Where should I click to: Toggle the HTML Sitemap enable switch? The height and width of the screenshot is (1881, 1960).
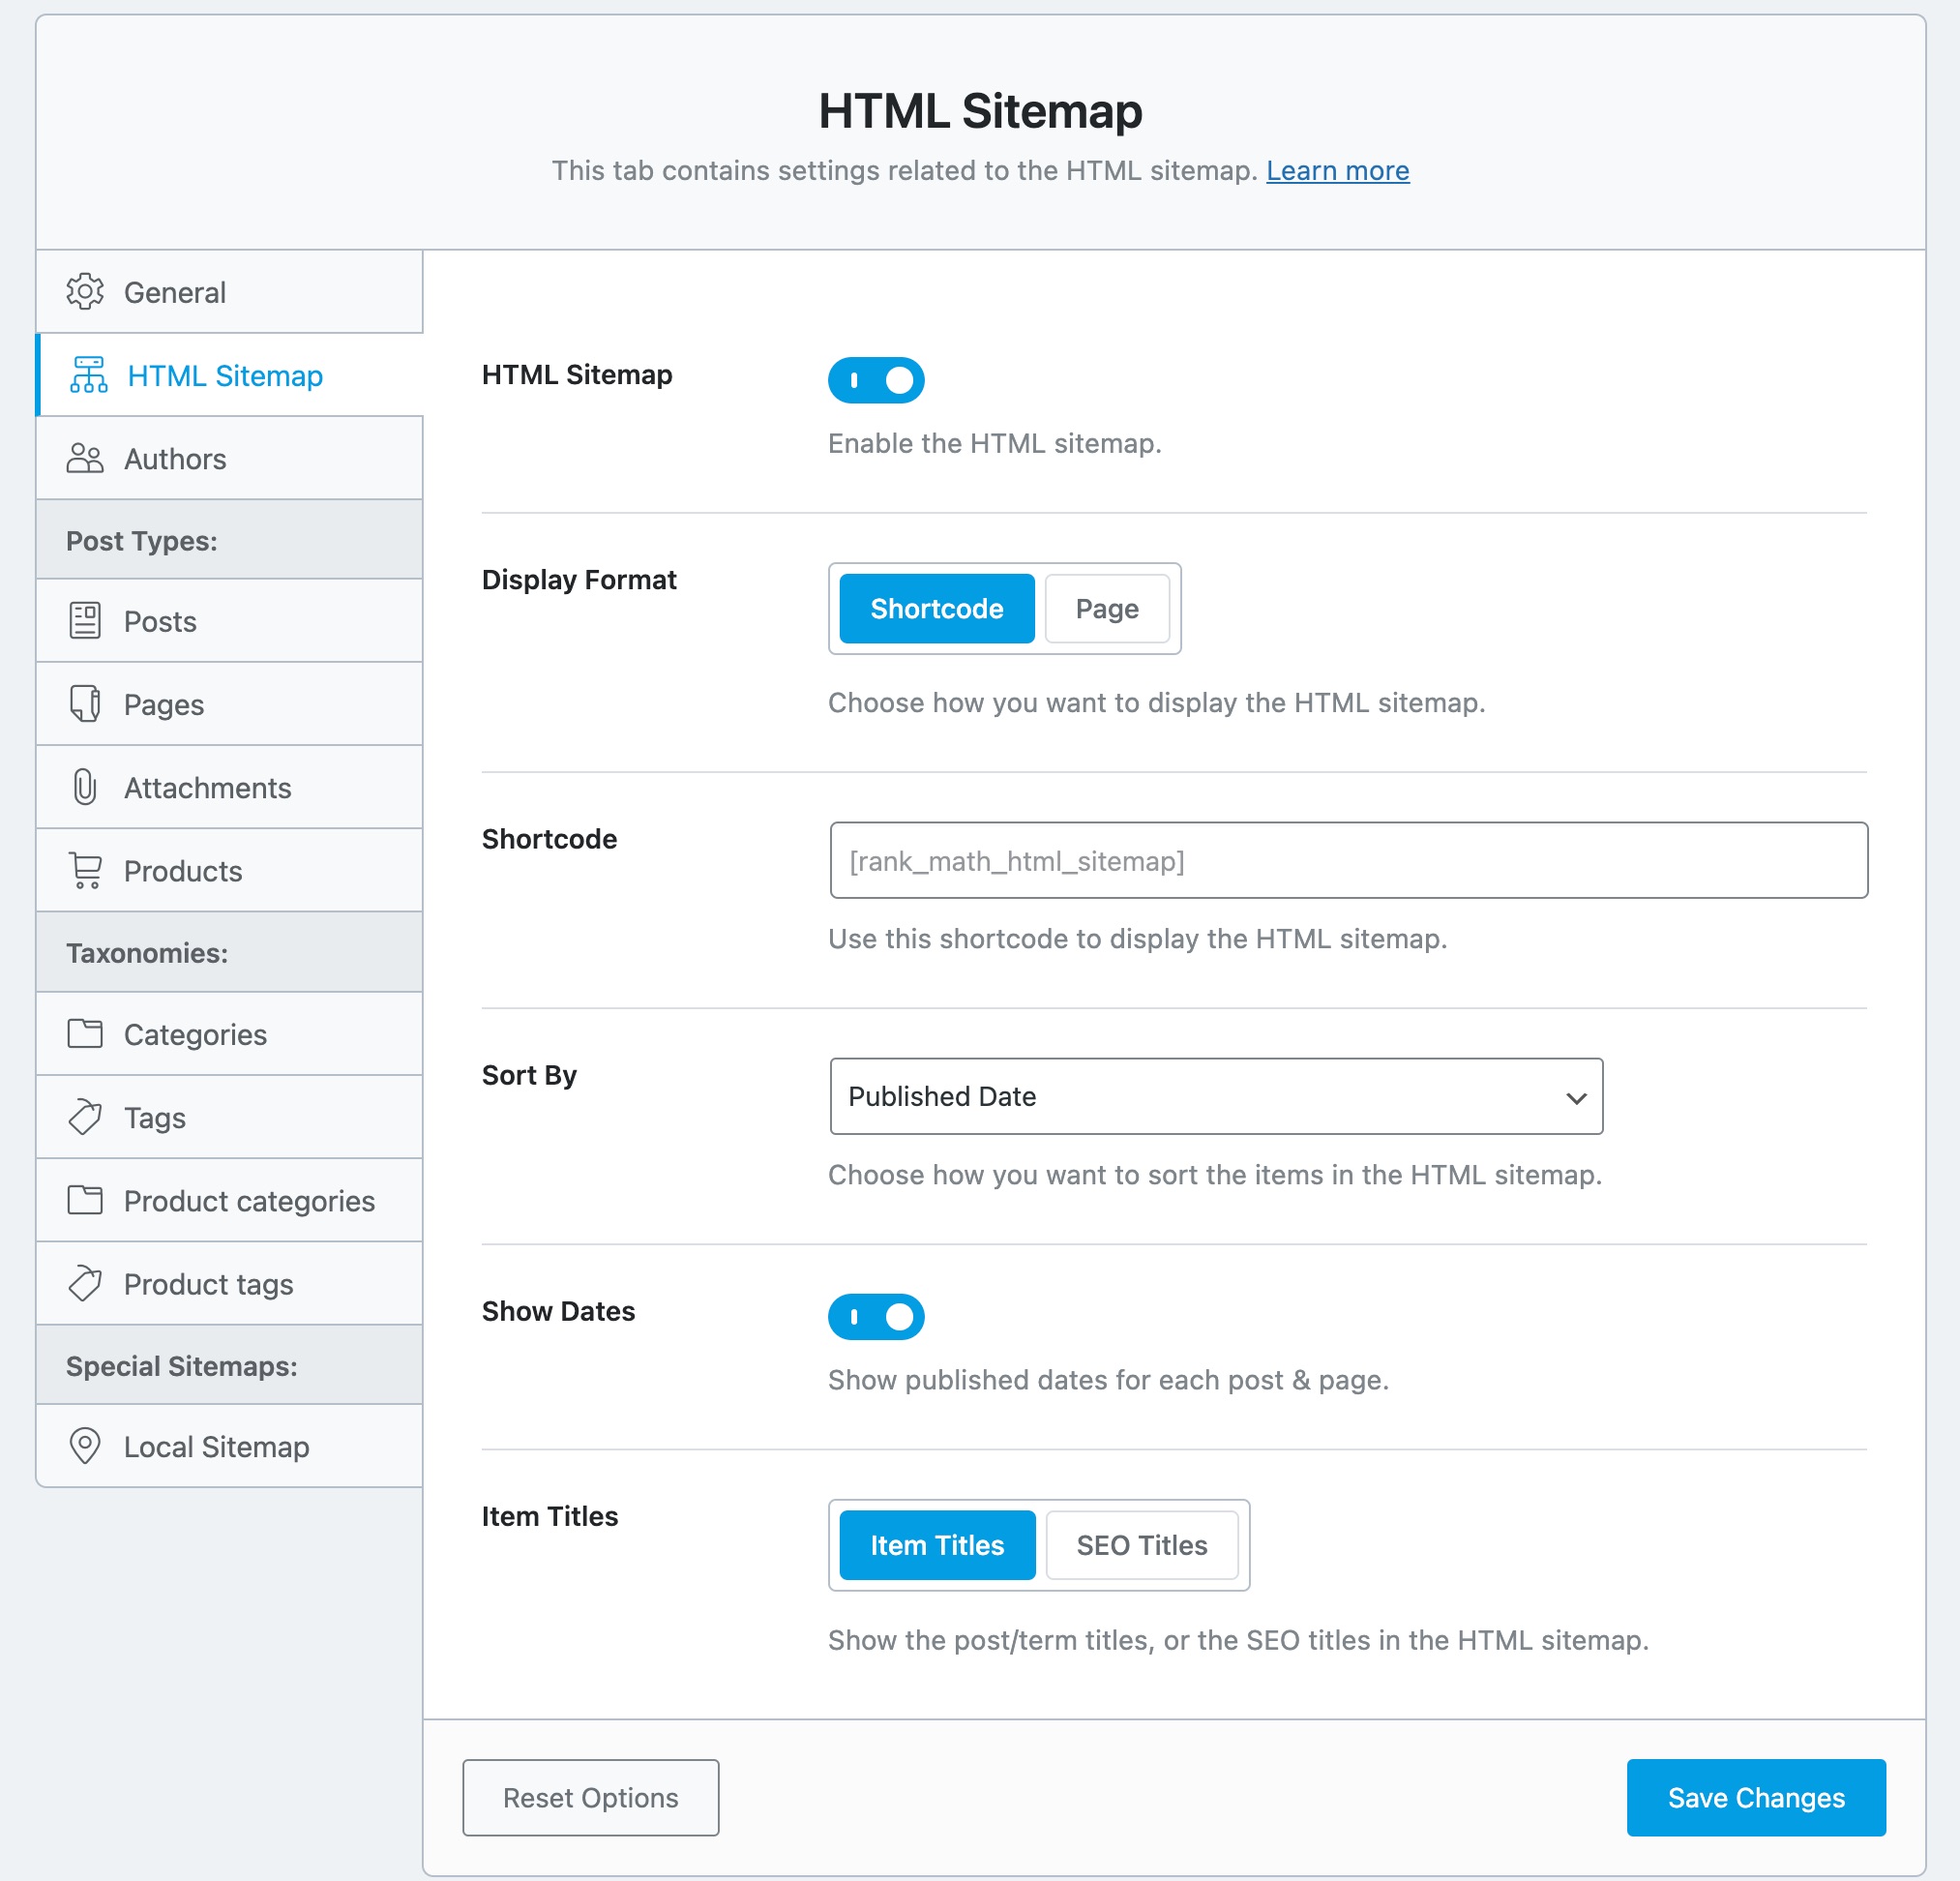click(x=875, y=378)
